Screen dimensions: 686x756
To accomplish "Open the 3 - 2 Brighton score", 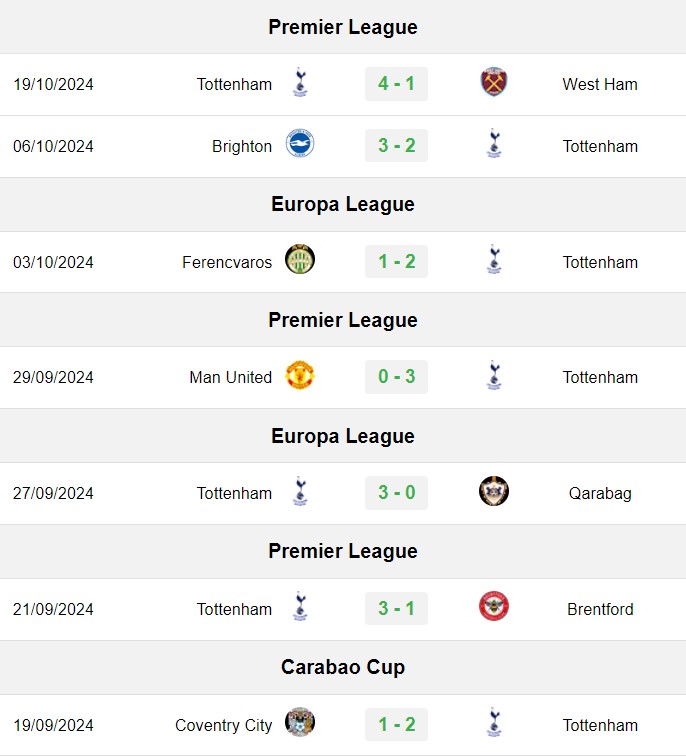I will point(396,146).
